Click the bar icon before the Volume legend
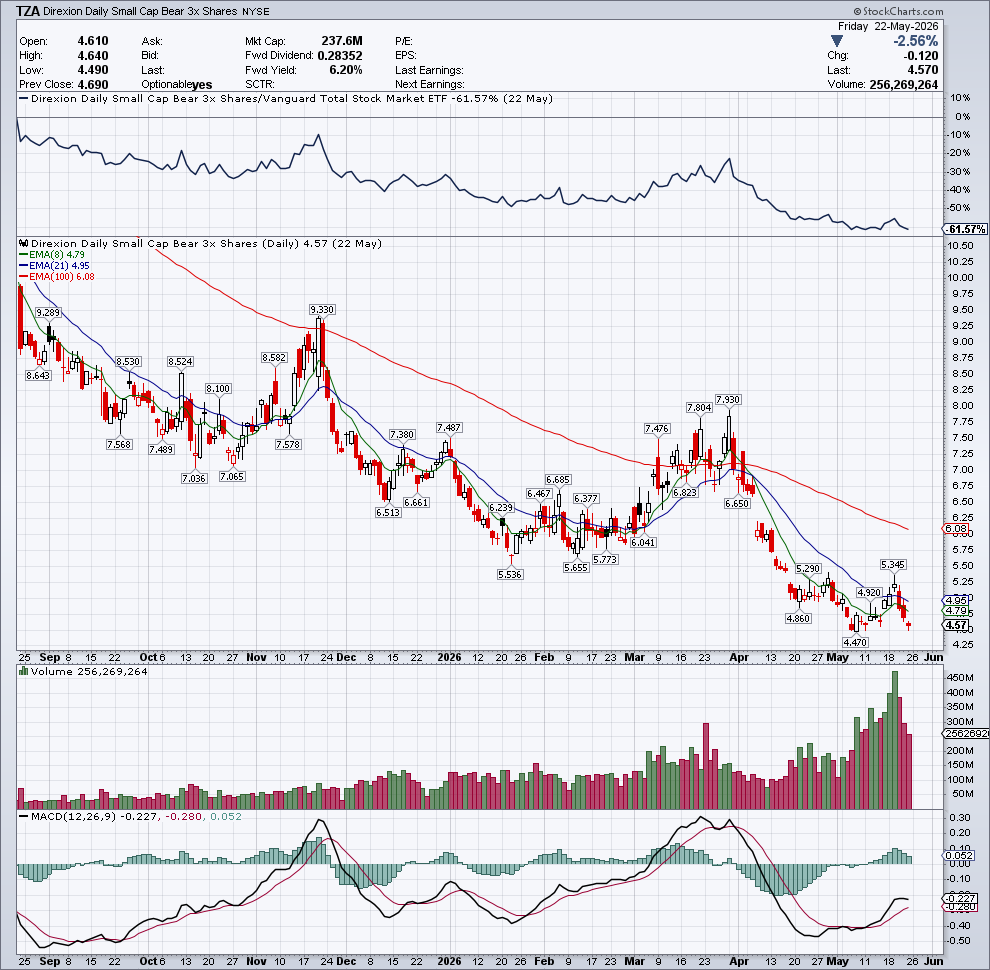The width and height of the screenshot is (990, 970). click(23, 671)
